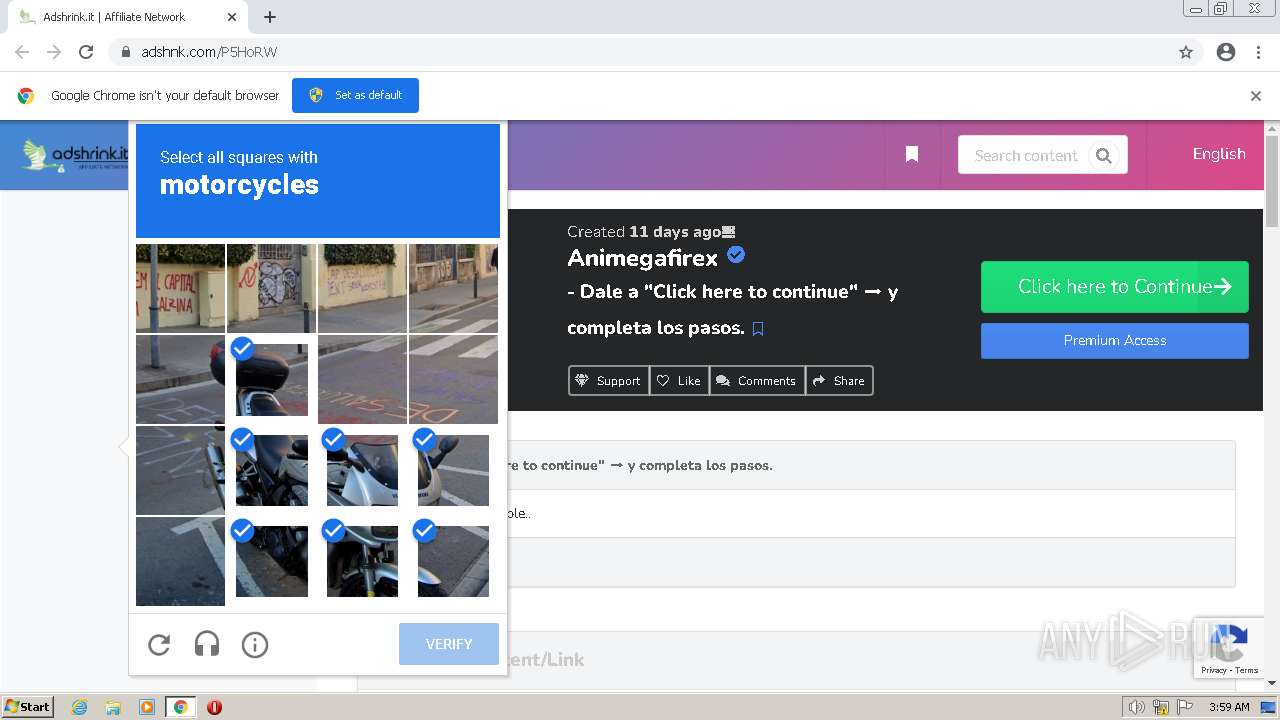
Task: Close the Adshrink.it tab
Action: [x=232, y=17]
